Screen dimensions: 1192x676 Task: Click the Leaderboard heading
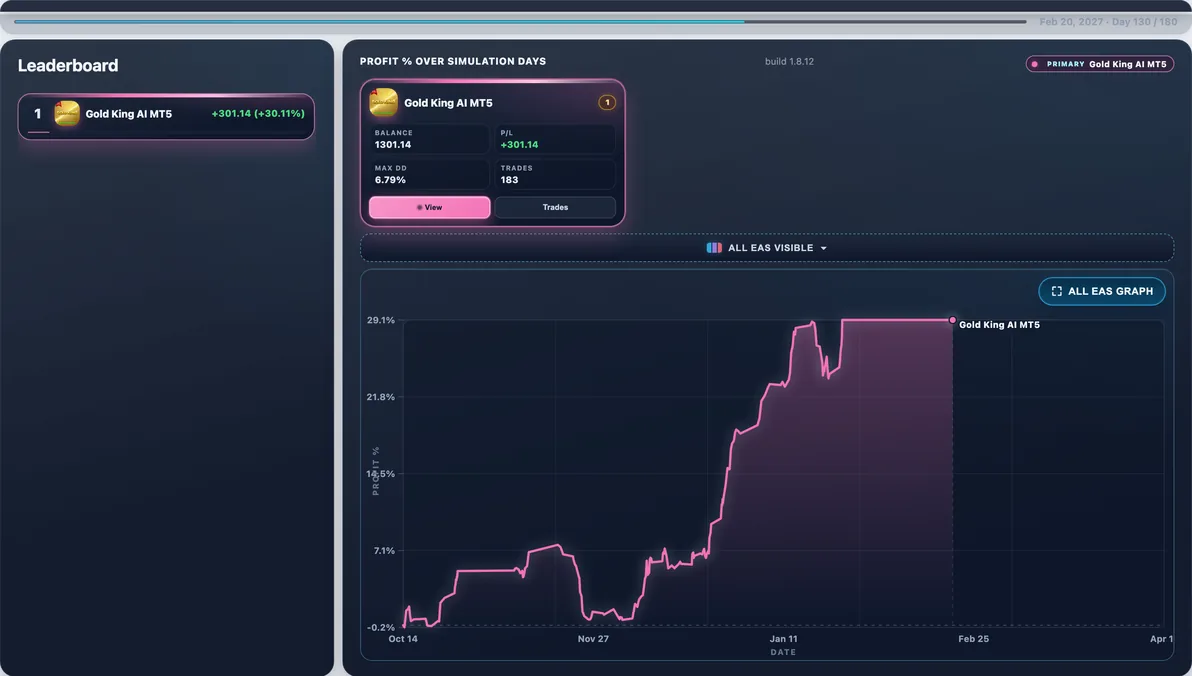(x=68, y=65)
